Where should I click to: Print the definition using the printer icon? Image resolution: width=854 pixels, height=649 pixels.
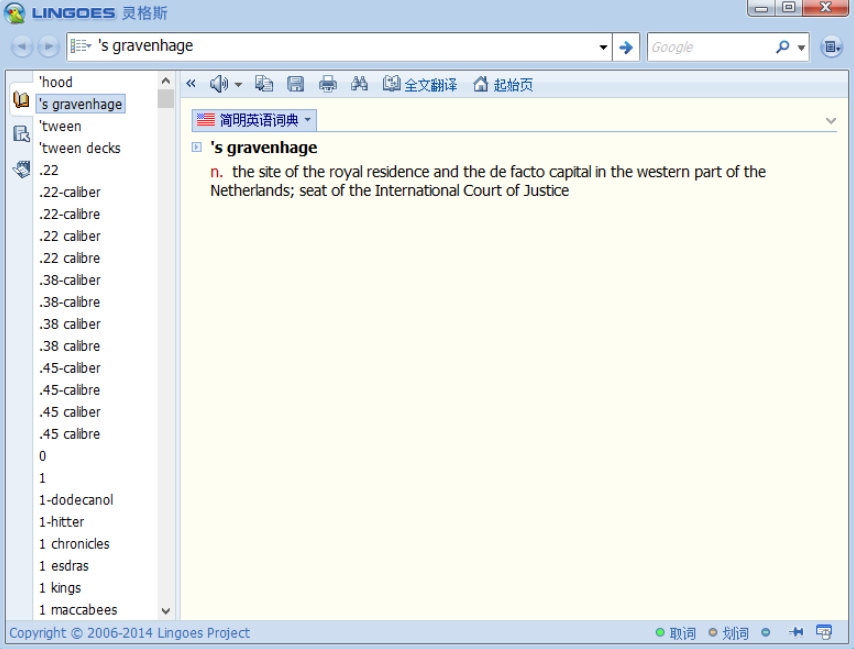click(328, 85)
